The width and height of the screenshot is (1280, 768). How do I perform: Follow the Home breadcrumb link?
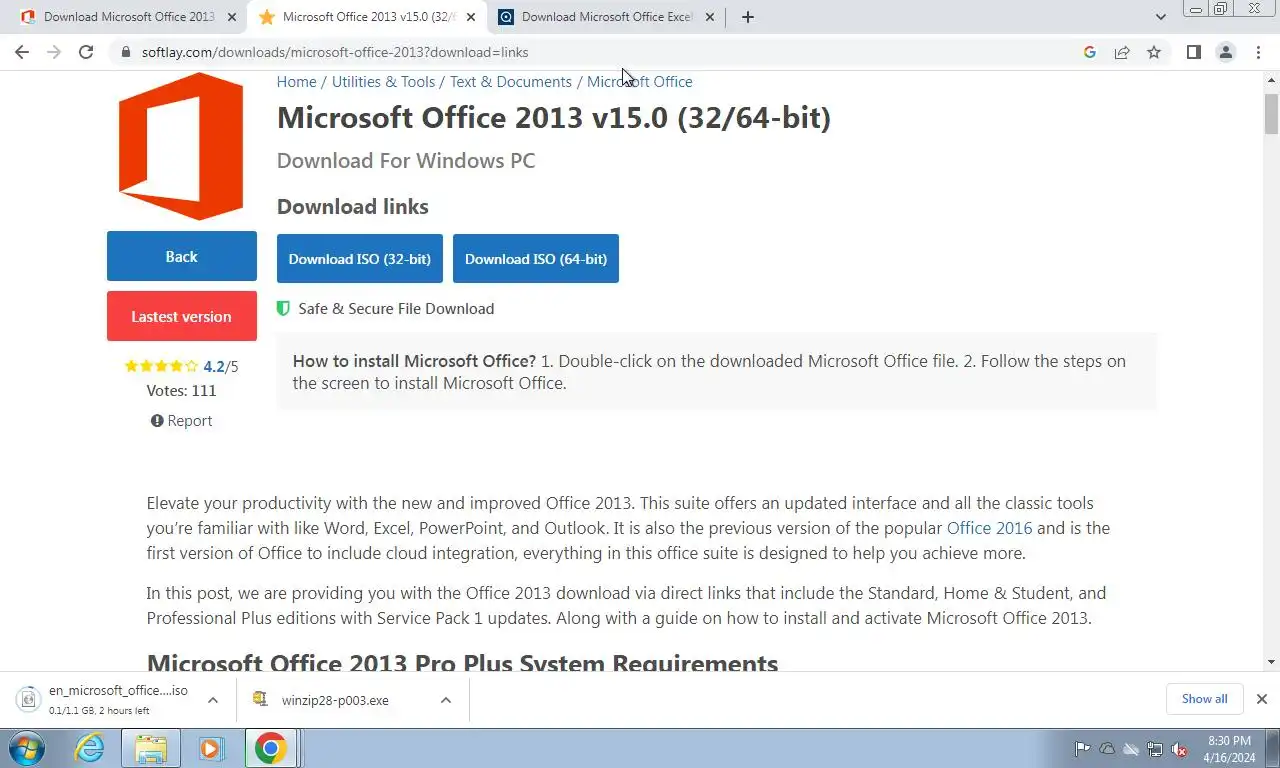pos(296,82)
